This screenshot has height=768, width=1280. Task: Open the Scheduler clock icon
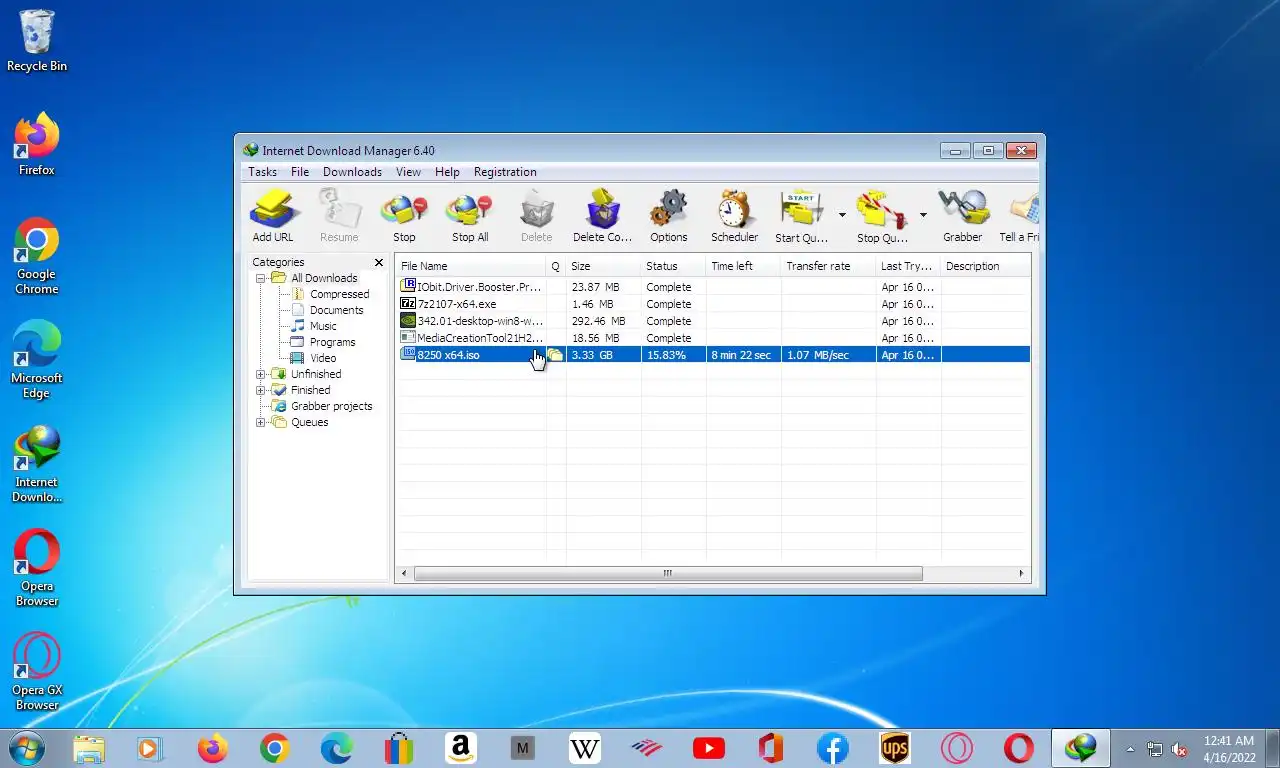coord(734,216)
